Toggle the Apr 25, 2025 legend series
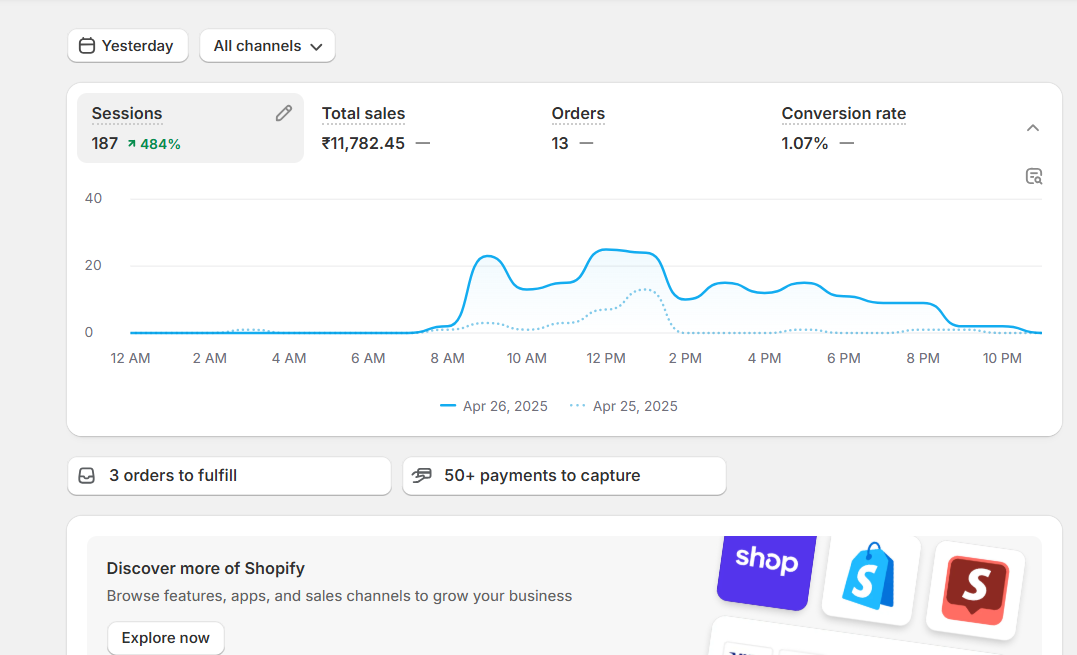The height and width of the screenshot is (655, 1077). coord(624,406)
